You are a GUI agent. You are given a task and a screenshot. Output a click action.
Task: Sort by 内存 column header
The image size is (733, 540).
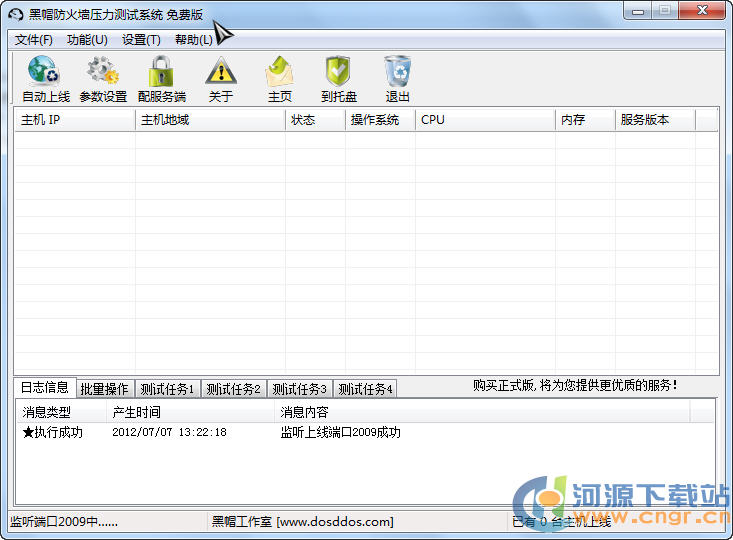tap(585, 120)
